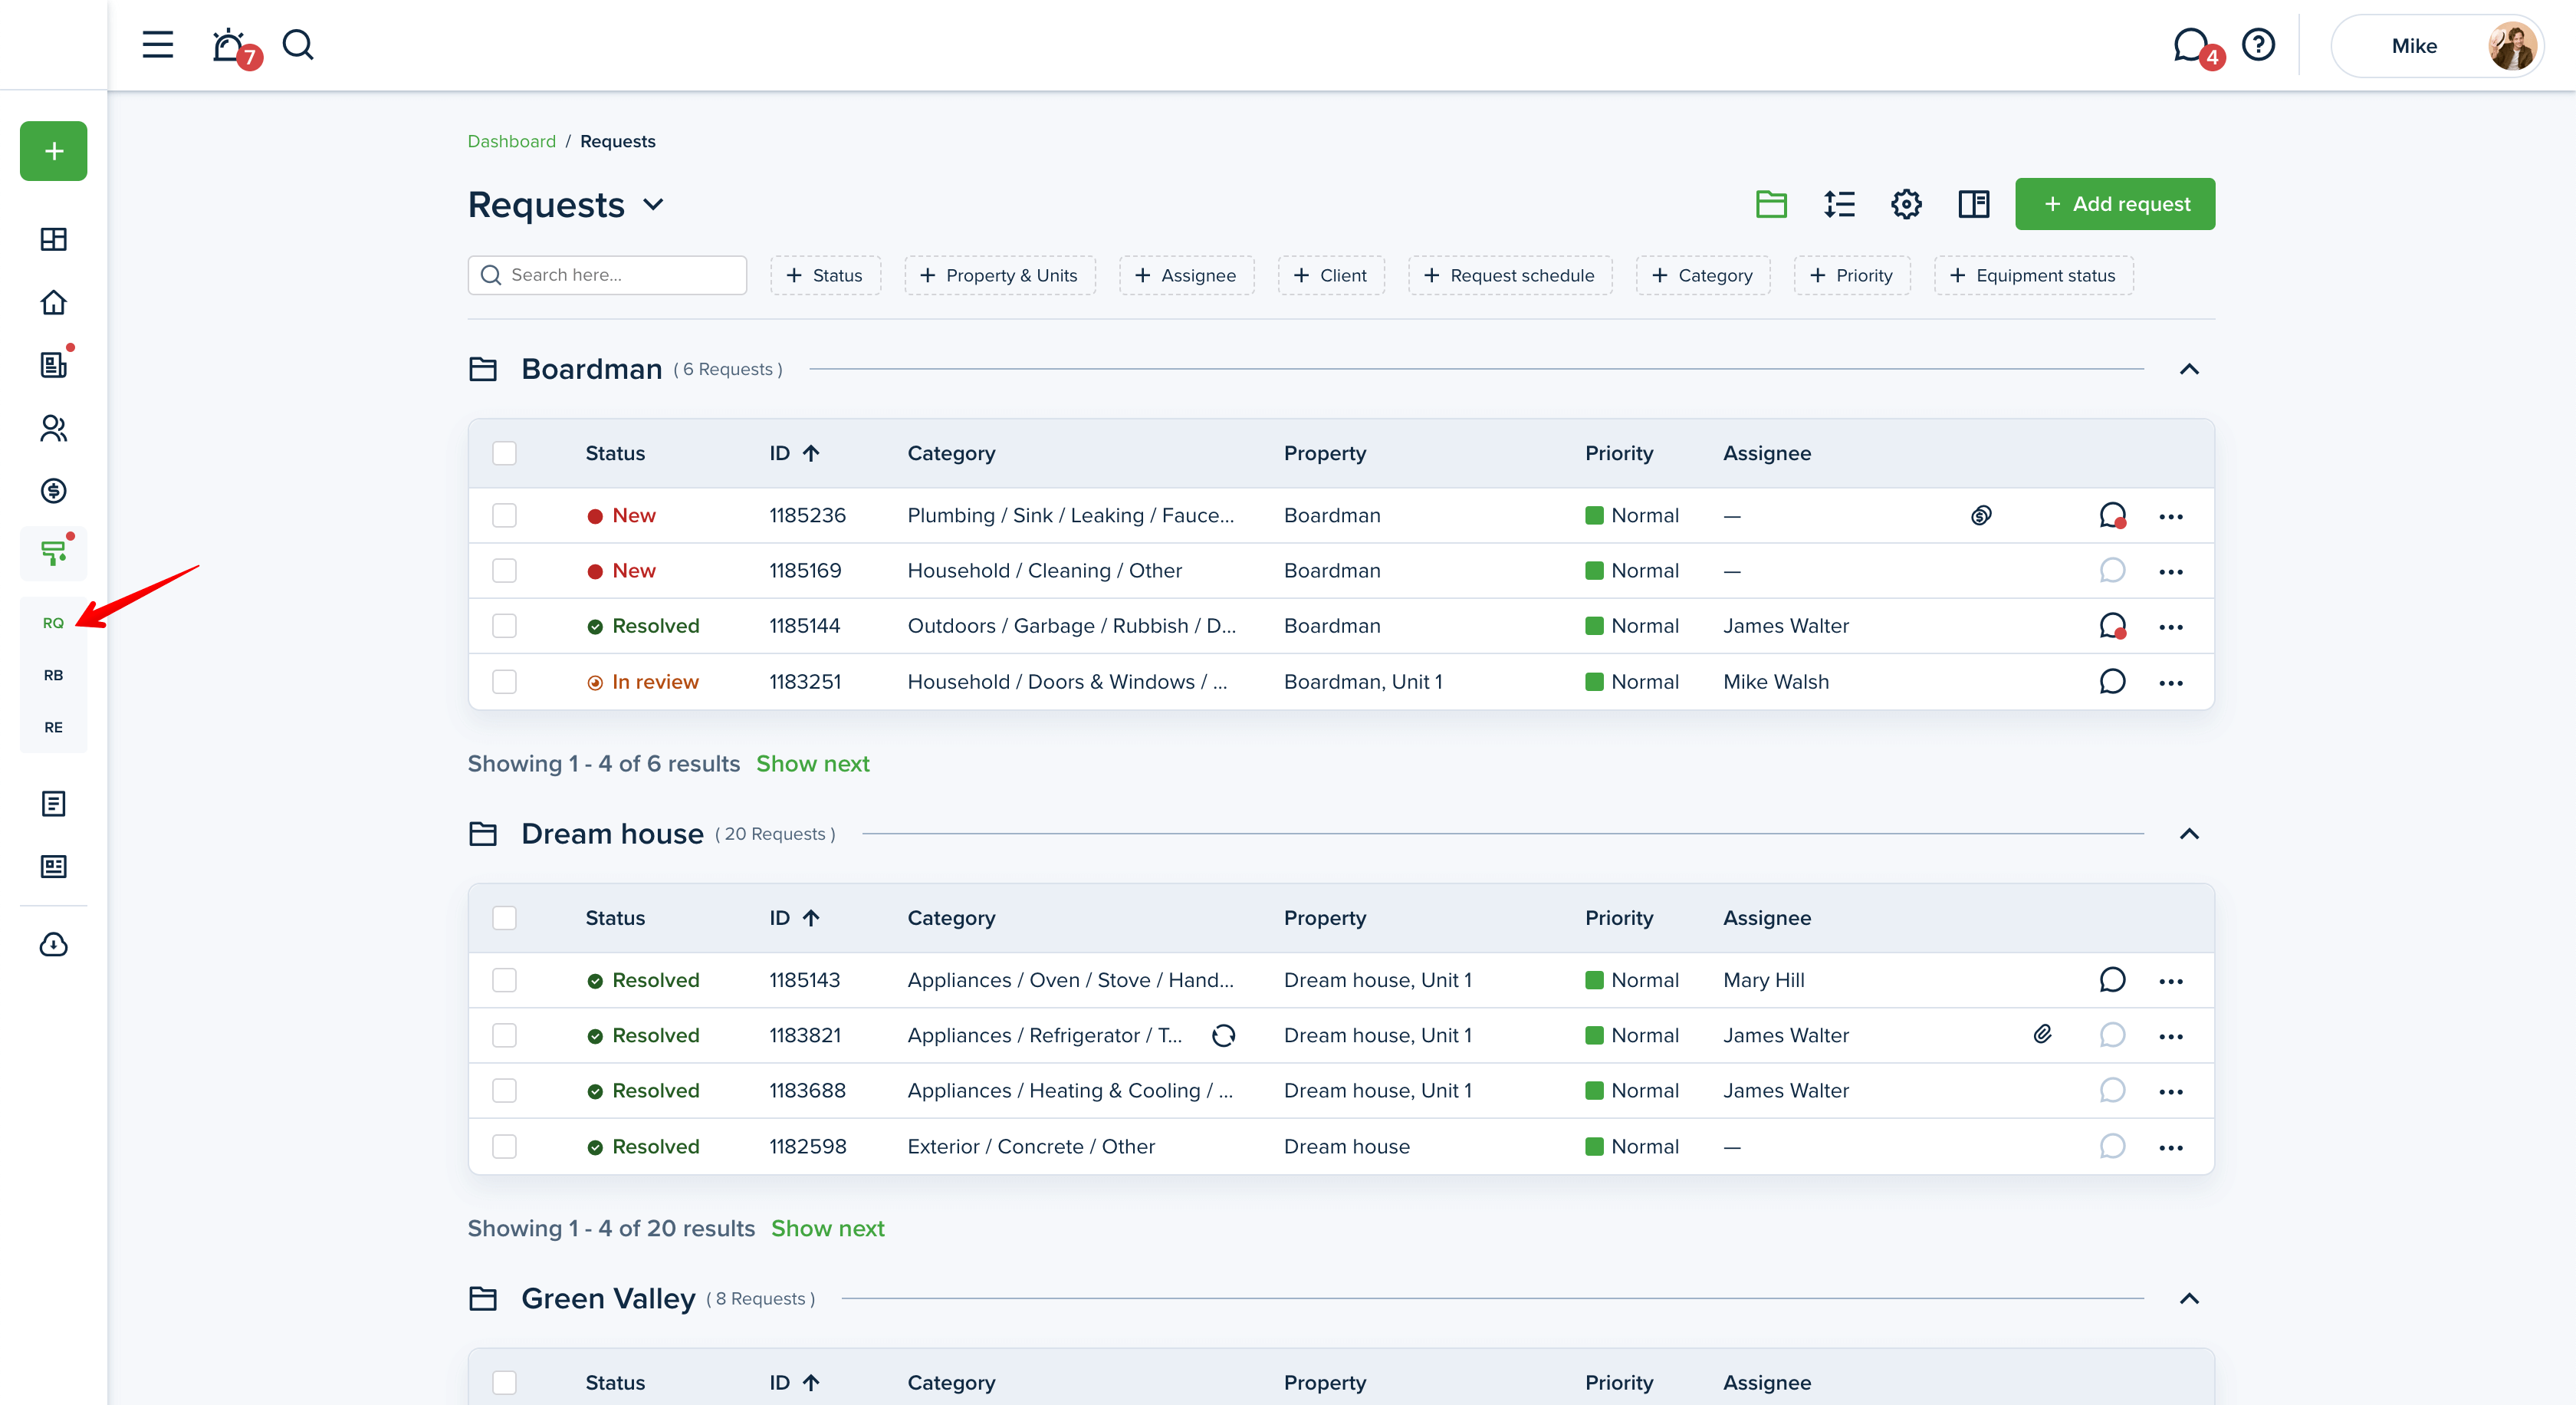
Task: Open table settings gear icon
Action: 1906,204
